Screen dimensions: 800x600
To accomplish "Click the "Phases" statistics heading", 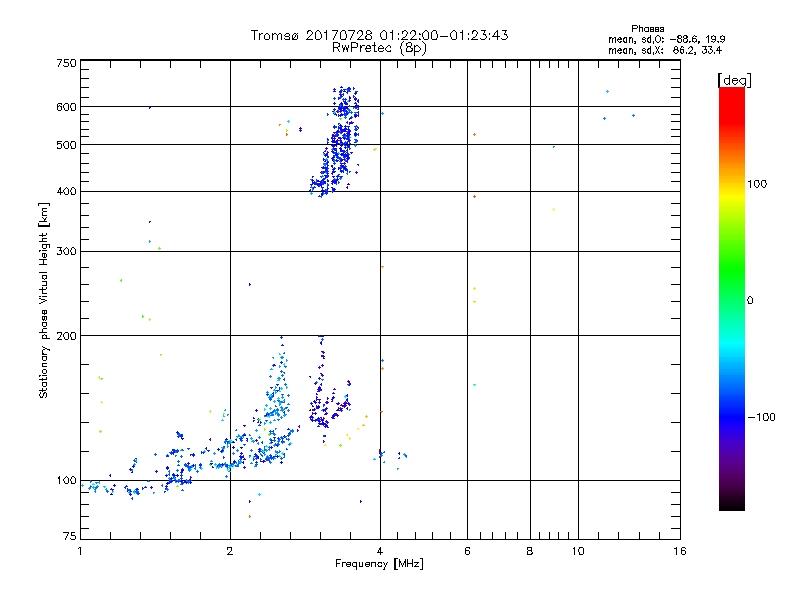I will coord(647,29).
